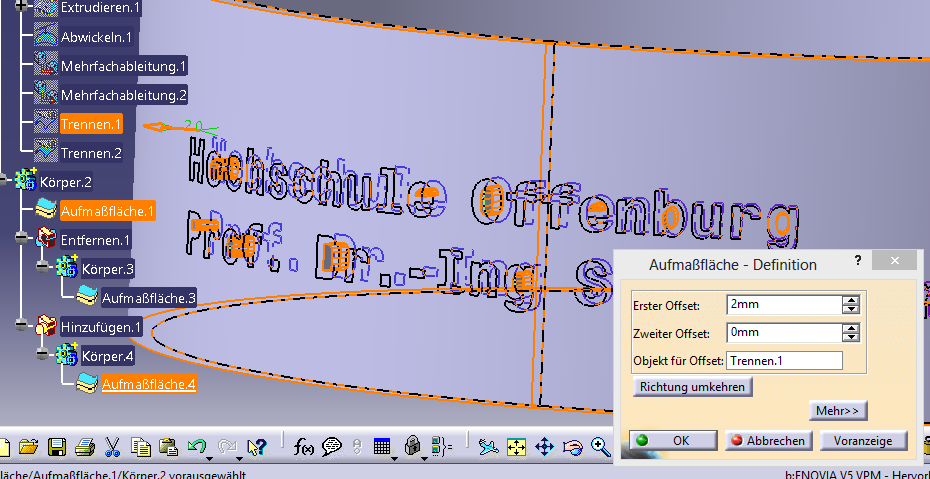Viewport: 930px width, 479px height.
Task: Undo the last action with green arrow
Action: coord(196,445)
